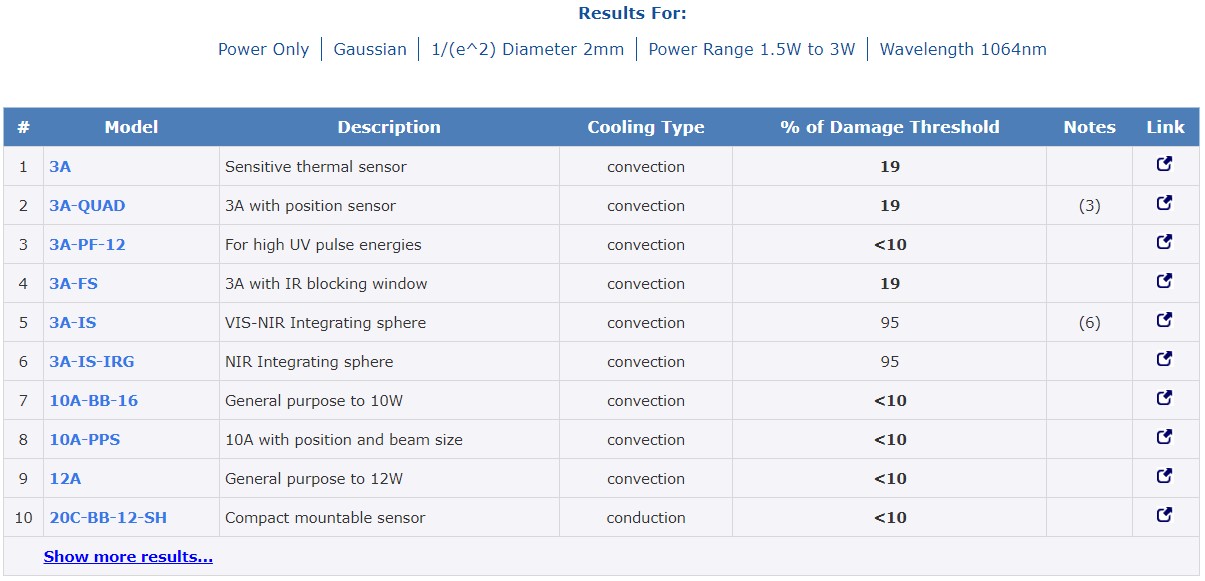View note (6) for 3A-IS
The image size is (1205, 581).
pos(1089,323)
